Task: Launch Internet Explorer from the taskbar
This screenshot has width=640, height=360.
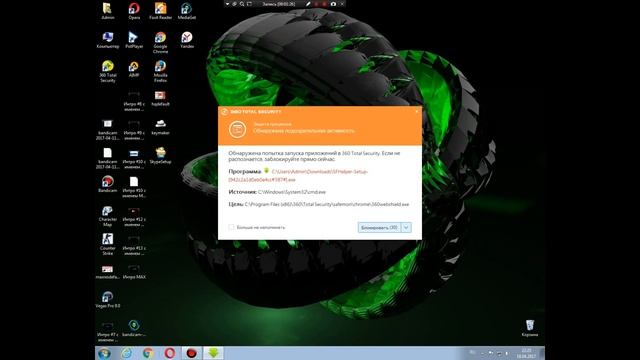Action: click(127, 353)
